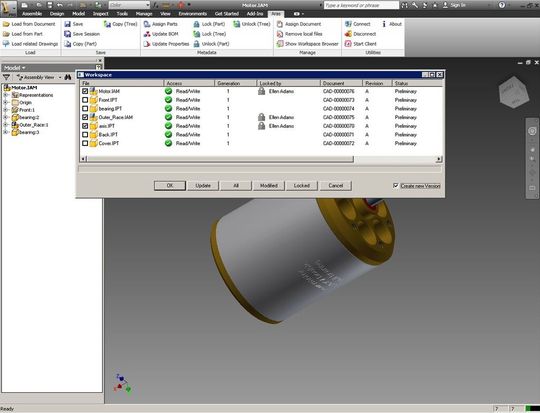Click the Lock (Part) padlock icon
540x413 pixels.
coord(196,24)
